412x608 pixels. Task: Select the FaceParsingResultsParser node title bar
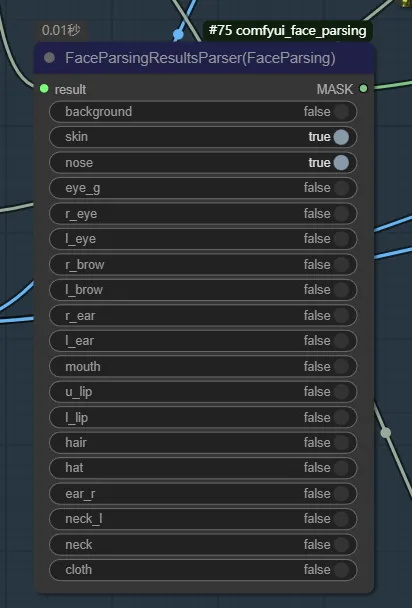click(x=204, y=58)
